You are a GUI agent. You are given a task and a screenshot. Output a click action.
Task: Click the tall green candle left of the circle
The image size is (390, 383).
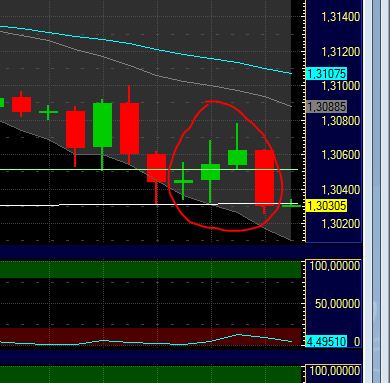pos(102,125)
